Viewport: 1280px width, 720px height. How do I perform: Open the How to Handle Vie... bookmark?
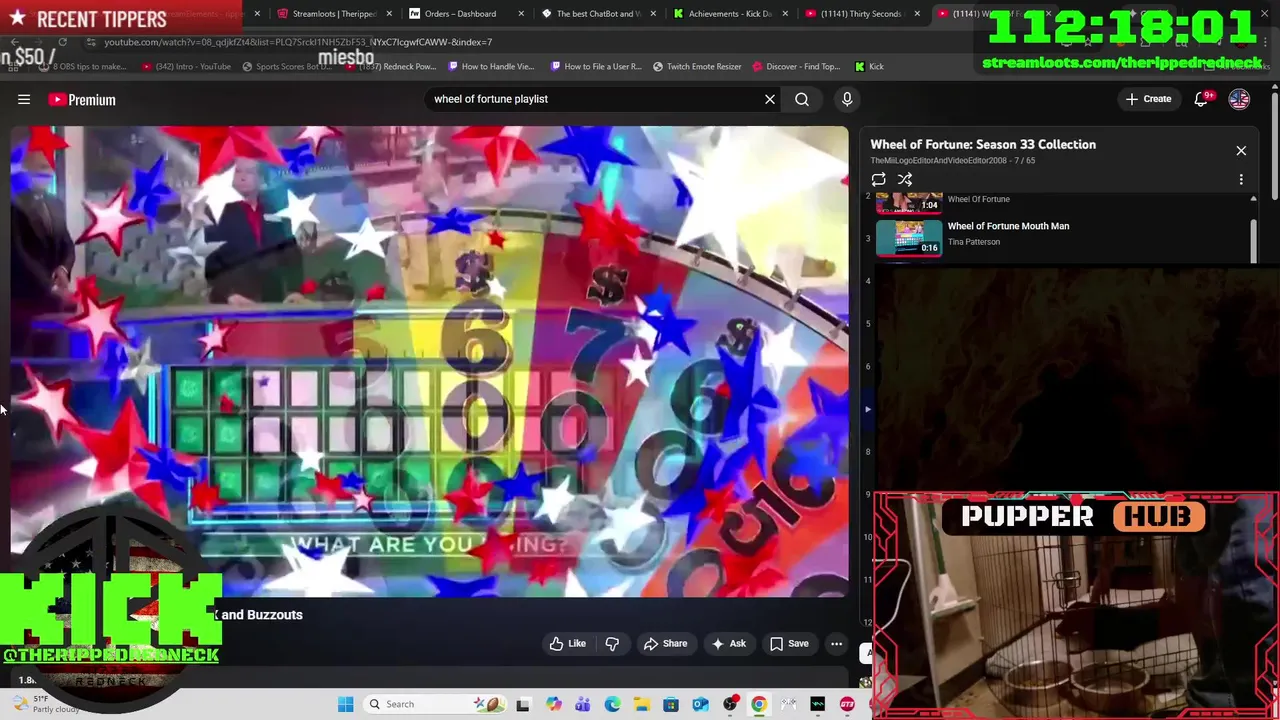click(x=491, y=66)
